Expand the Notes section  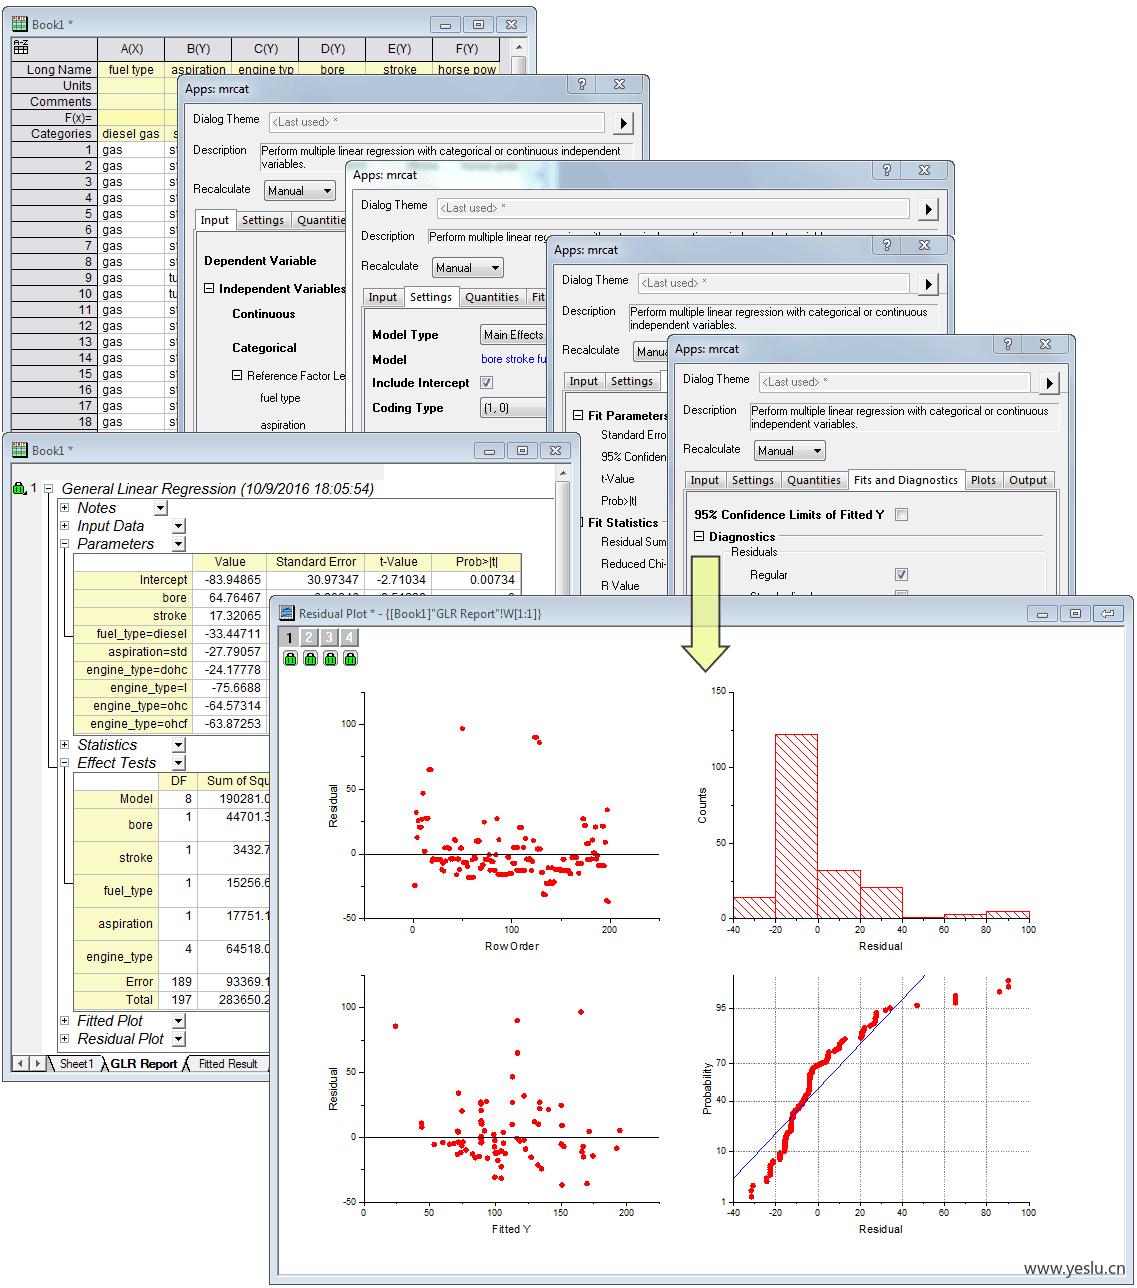pyautogui.click(x=65, y=508)
